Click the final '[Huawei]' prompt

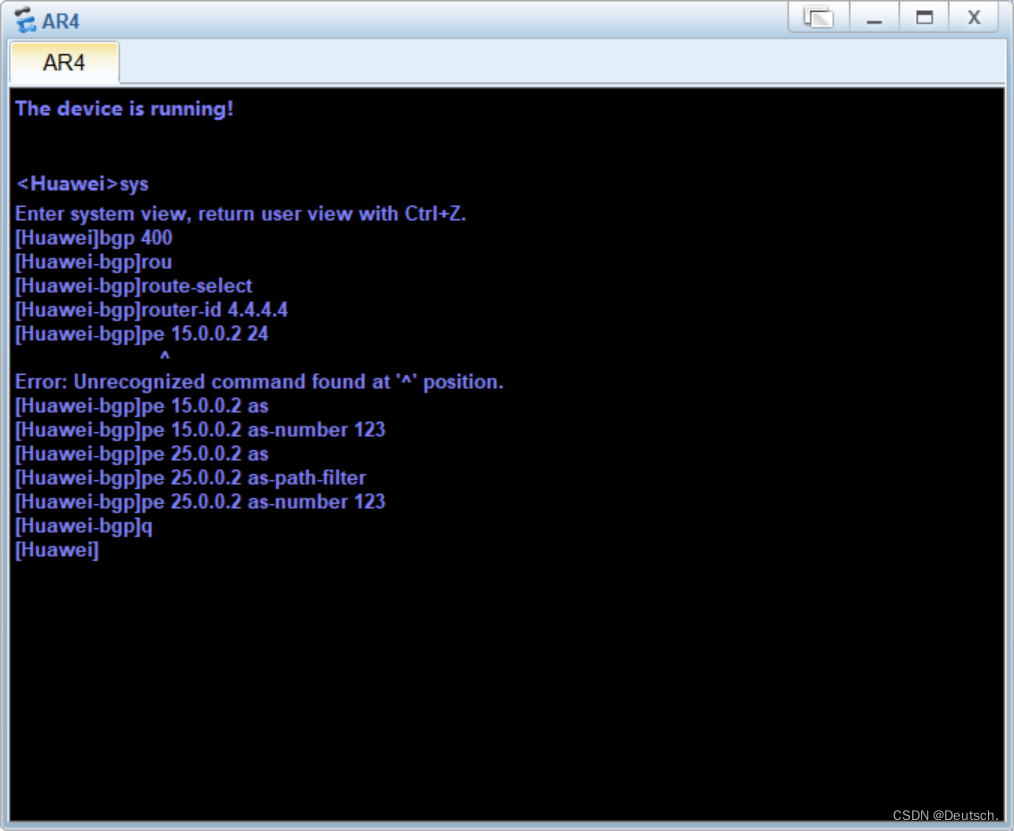tap(57, 550)
